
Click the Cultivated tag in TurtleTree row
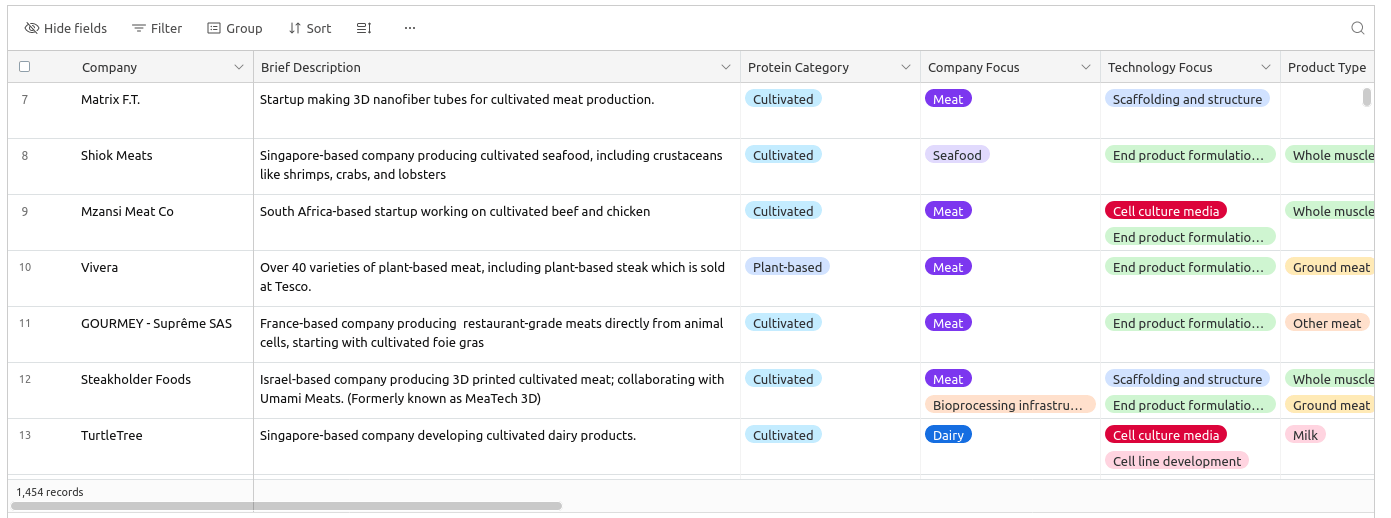[x=783, y=435]
